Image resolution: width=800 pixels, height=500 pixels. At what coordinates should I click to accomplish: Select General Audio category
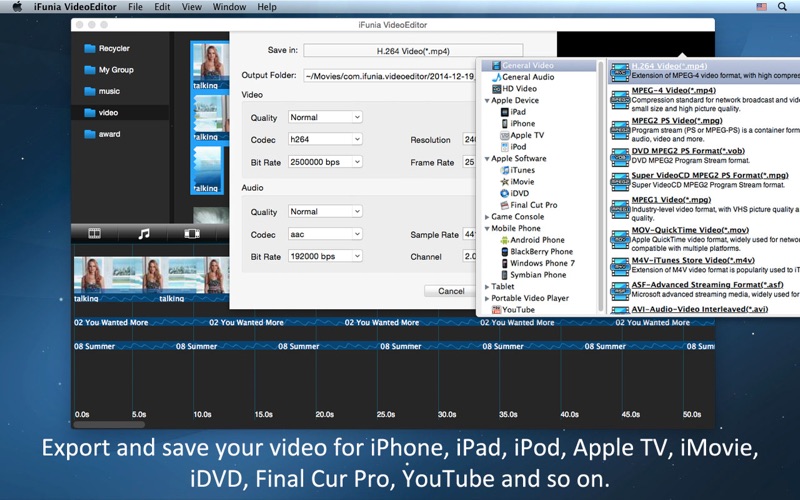pyautogui.click(x=523, y=77)
